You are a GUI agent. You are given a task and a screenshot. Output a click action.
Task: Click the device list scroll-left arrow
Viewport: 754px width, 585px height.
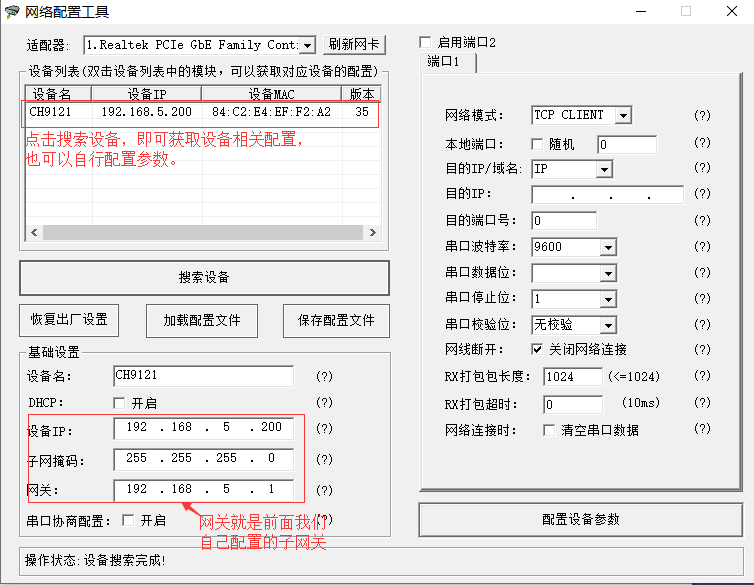tap(34, 233)
